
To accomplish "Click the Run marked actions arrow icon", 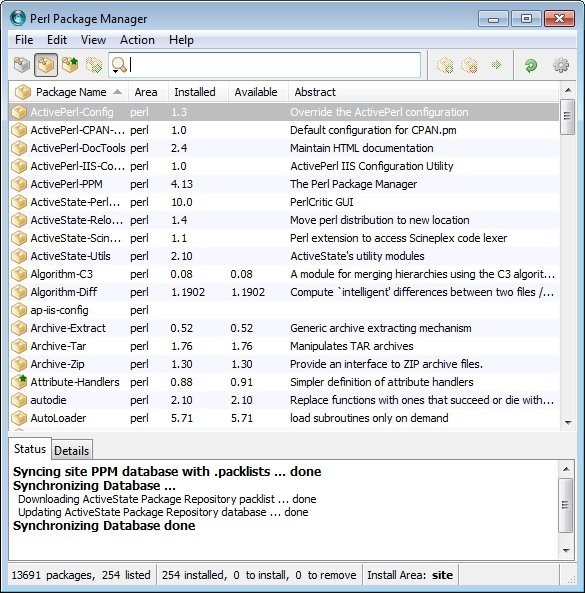I will pos(496,65).
